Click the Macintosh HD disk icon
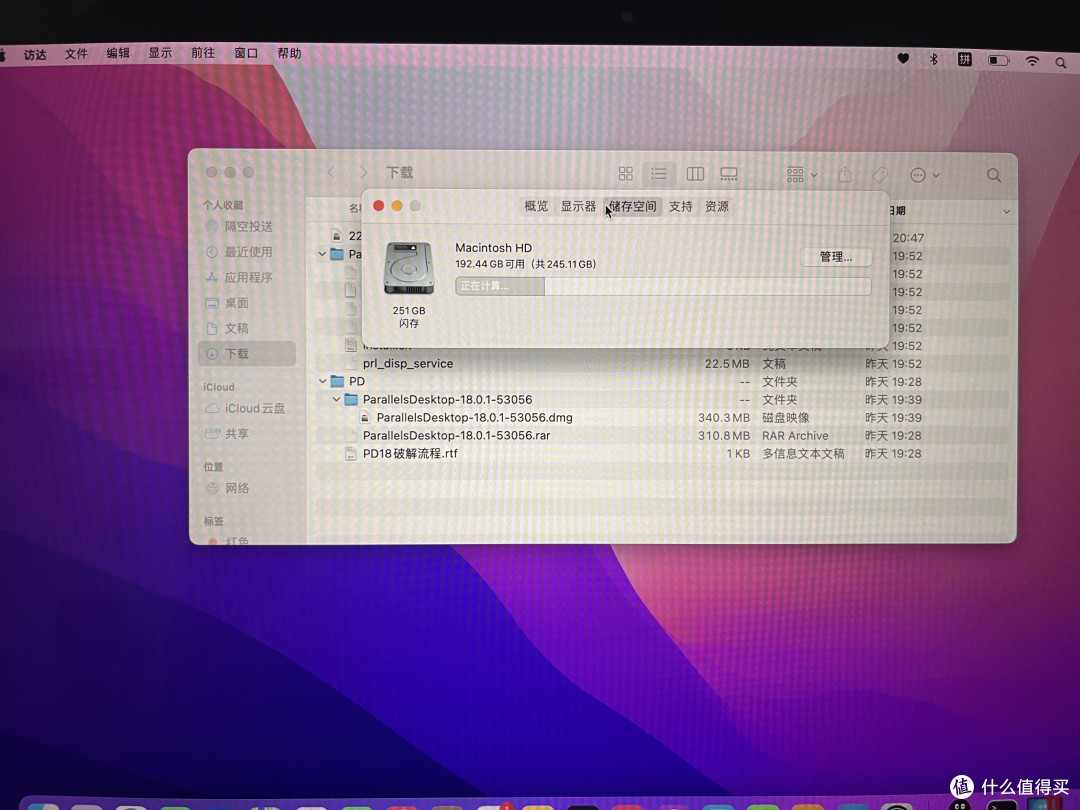Image resolution: width=1080 pixels, height=810 pixels. (x=409, y=268)
